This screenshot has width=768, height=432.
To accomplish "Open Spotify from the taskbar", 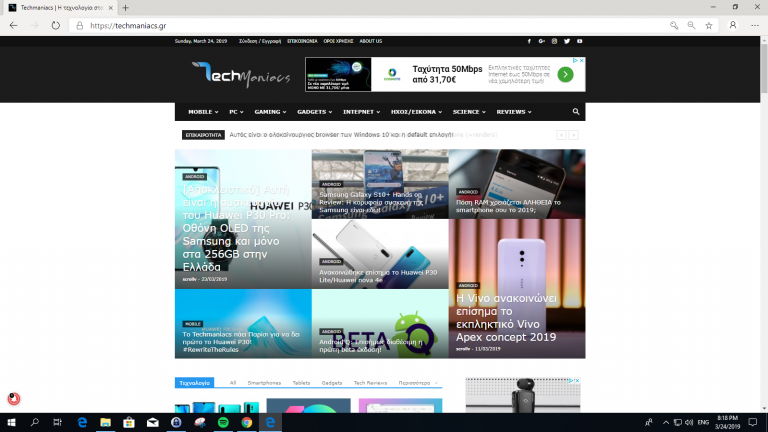I will pyautogui.click(x=223, y=422).
